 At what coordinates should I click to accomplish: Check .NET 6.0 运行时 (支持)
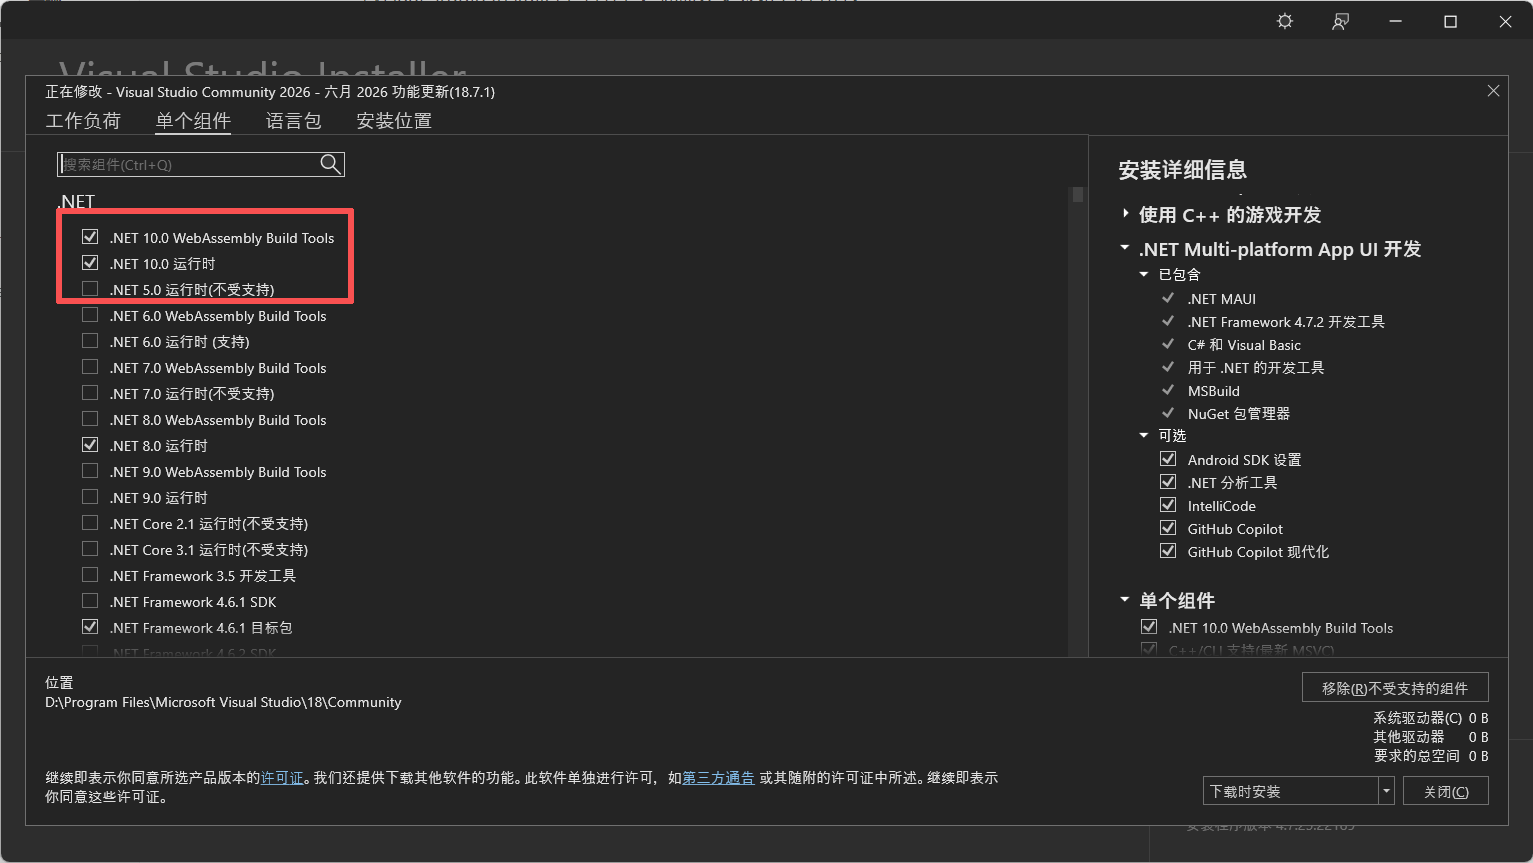(90, 341)
